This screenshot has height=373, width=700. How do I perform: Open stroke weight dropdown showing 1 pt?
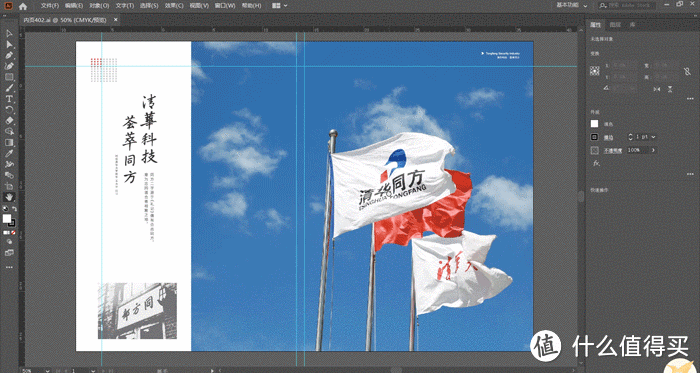[x=653, y=137]
